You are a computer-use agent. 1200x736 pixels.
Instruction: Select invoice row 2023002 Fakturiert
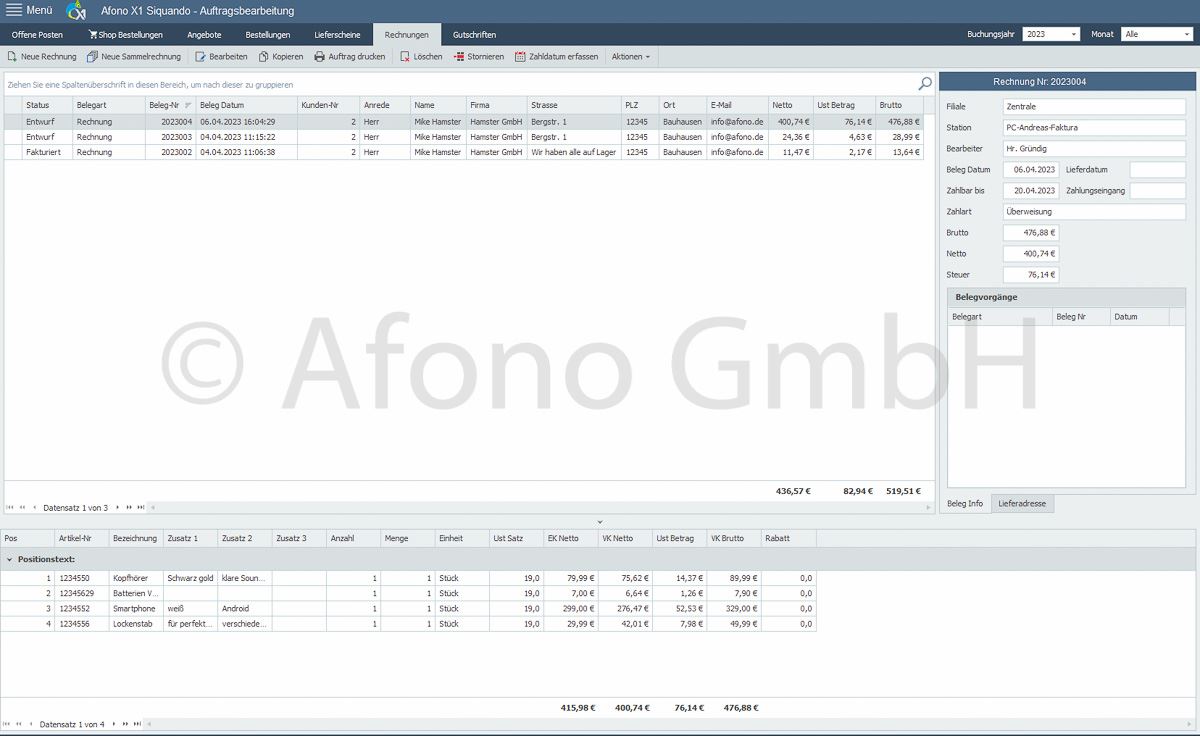465,152
